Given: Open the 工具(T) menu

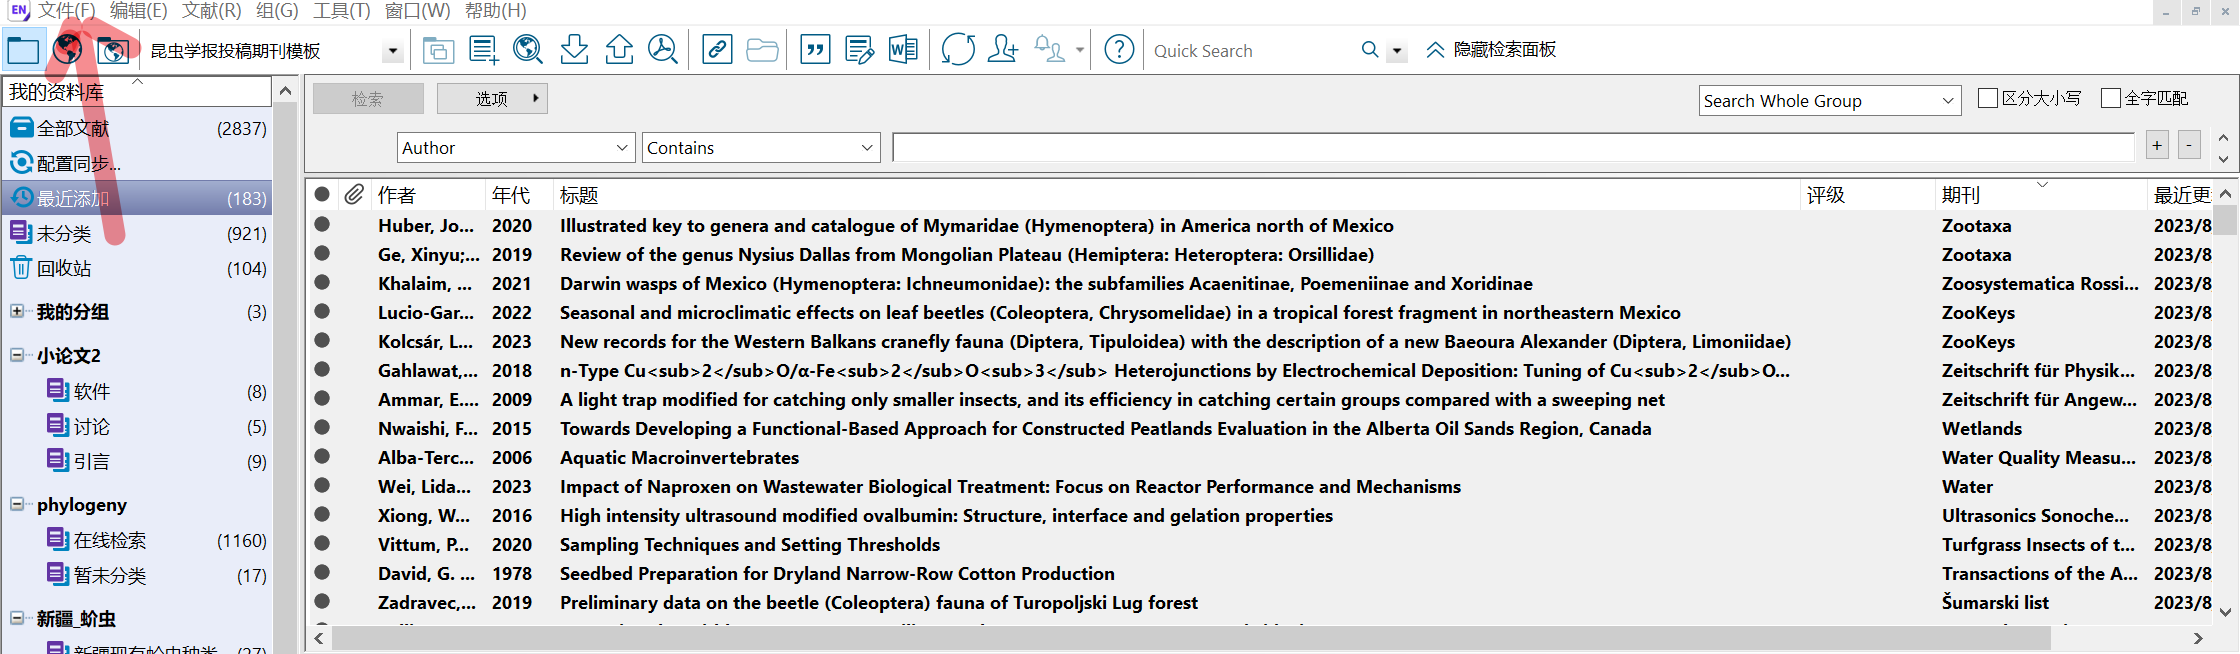Looking at the screenshot, I should click(341, 11).
